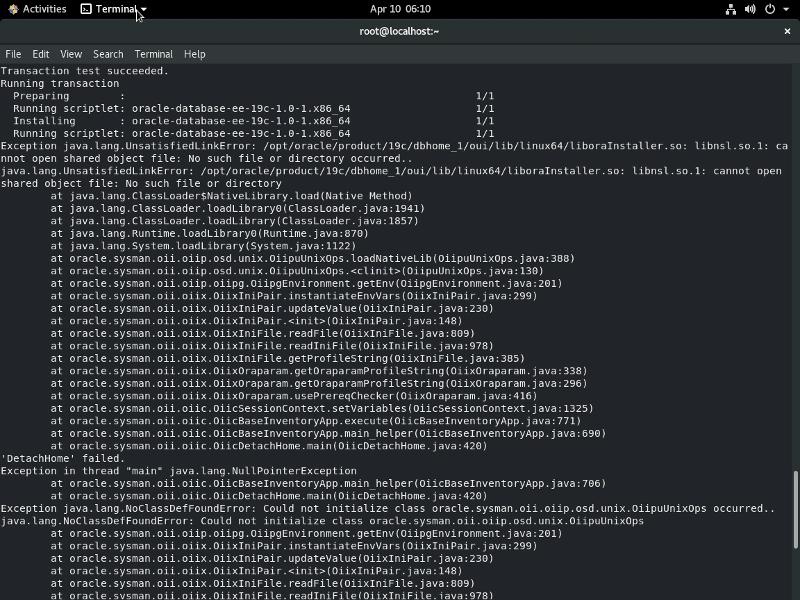Click the Terminal app icon in top bar
Viewport: 800px width, 600px height.
pyautogui.click(x=86, y=9)
